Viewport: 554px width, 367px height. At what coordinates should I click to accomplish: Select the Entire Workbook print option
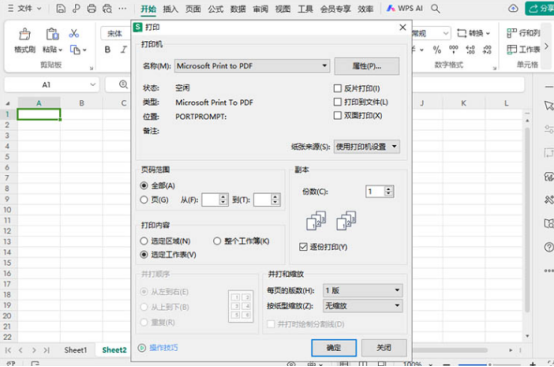point(217,241)
